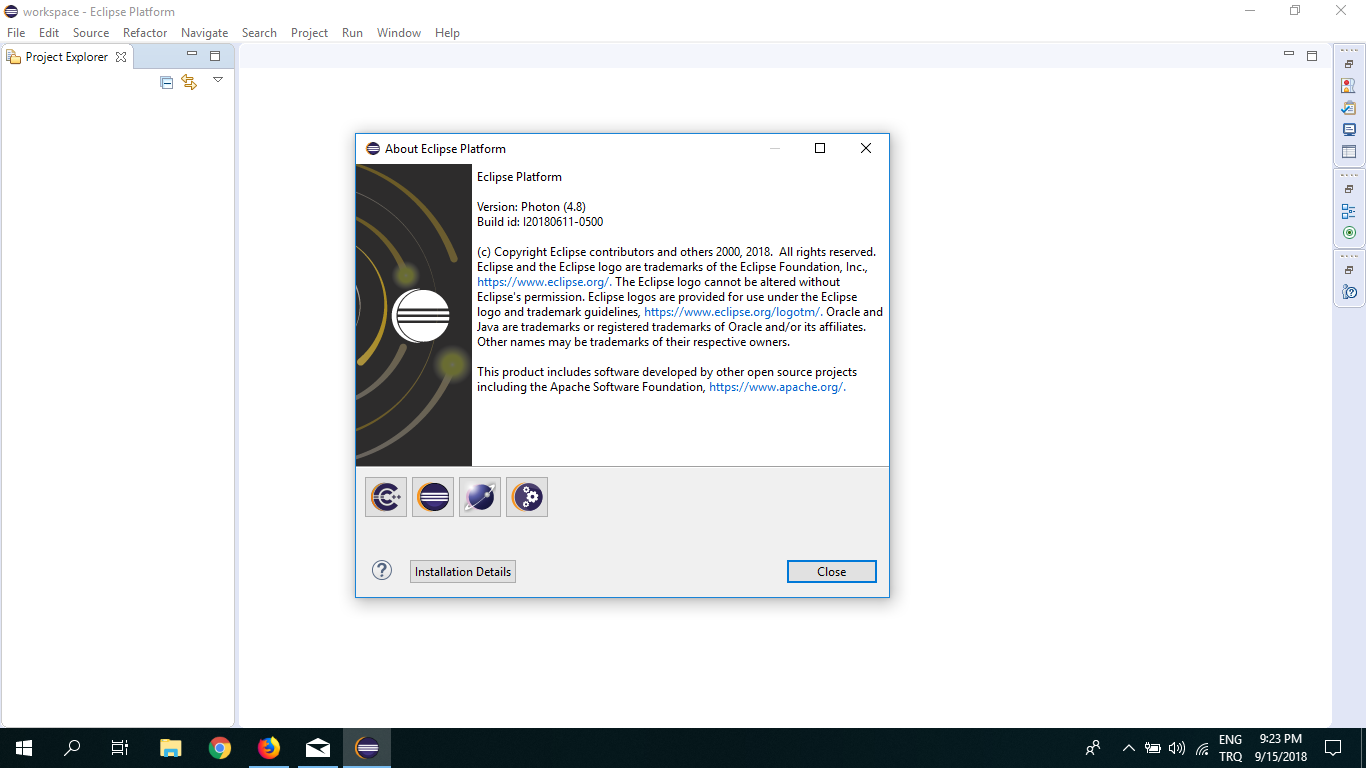1366x768 pixels.
Task: Open the File menu
Action: pyautogui.click(x=16, y=33)
